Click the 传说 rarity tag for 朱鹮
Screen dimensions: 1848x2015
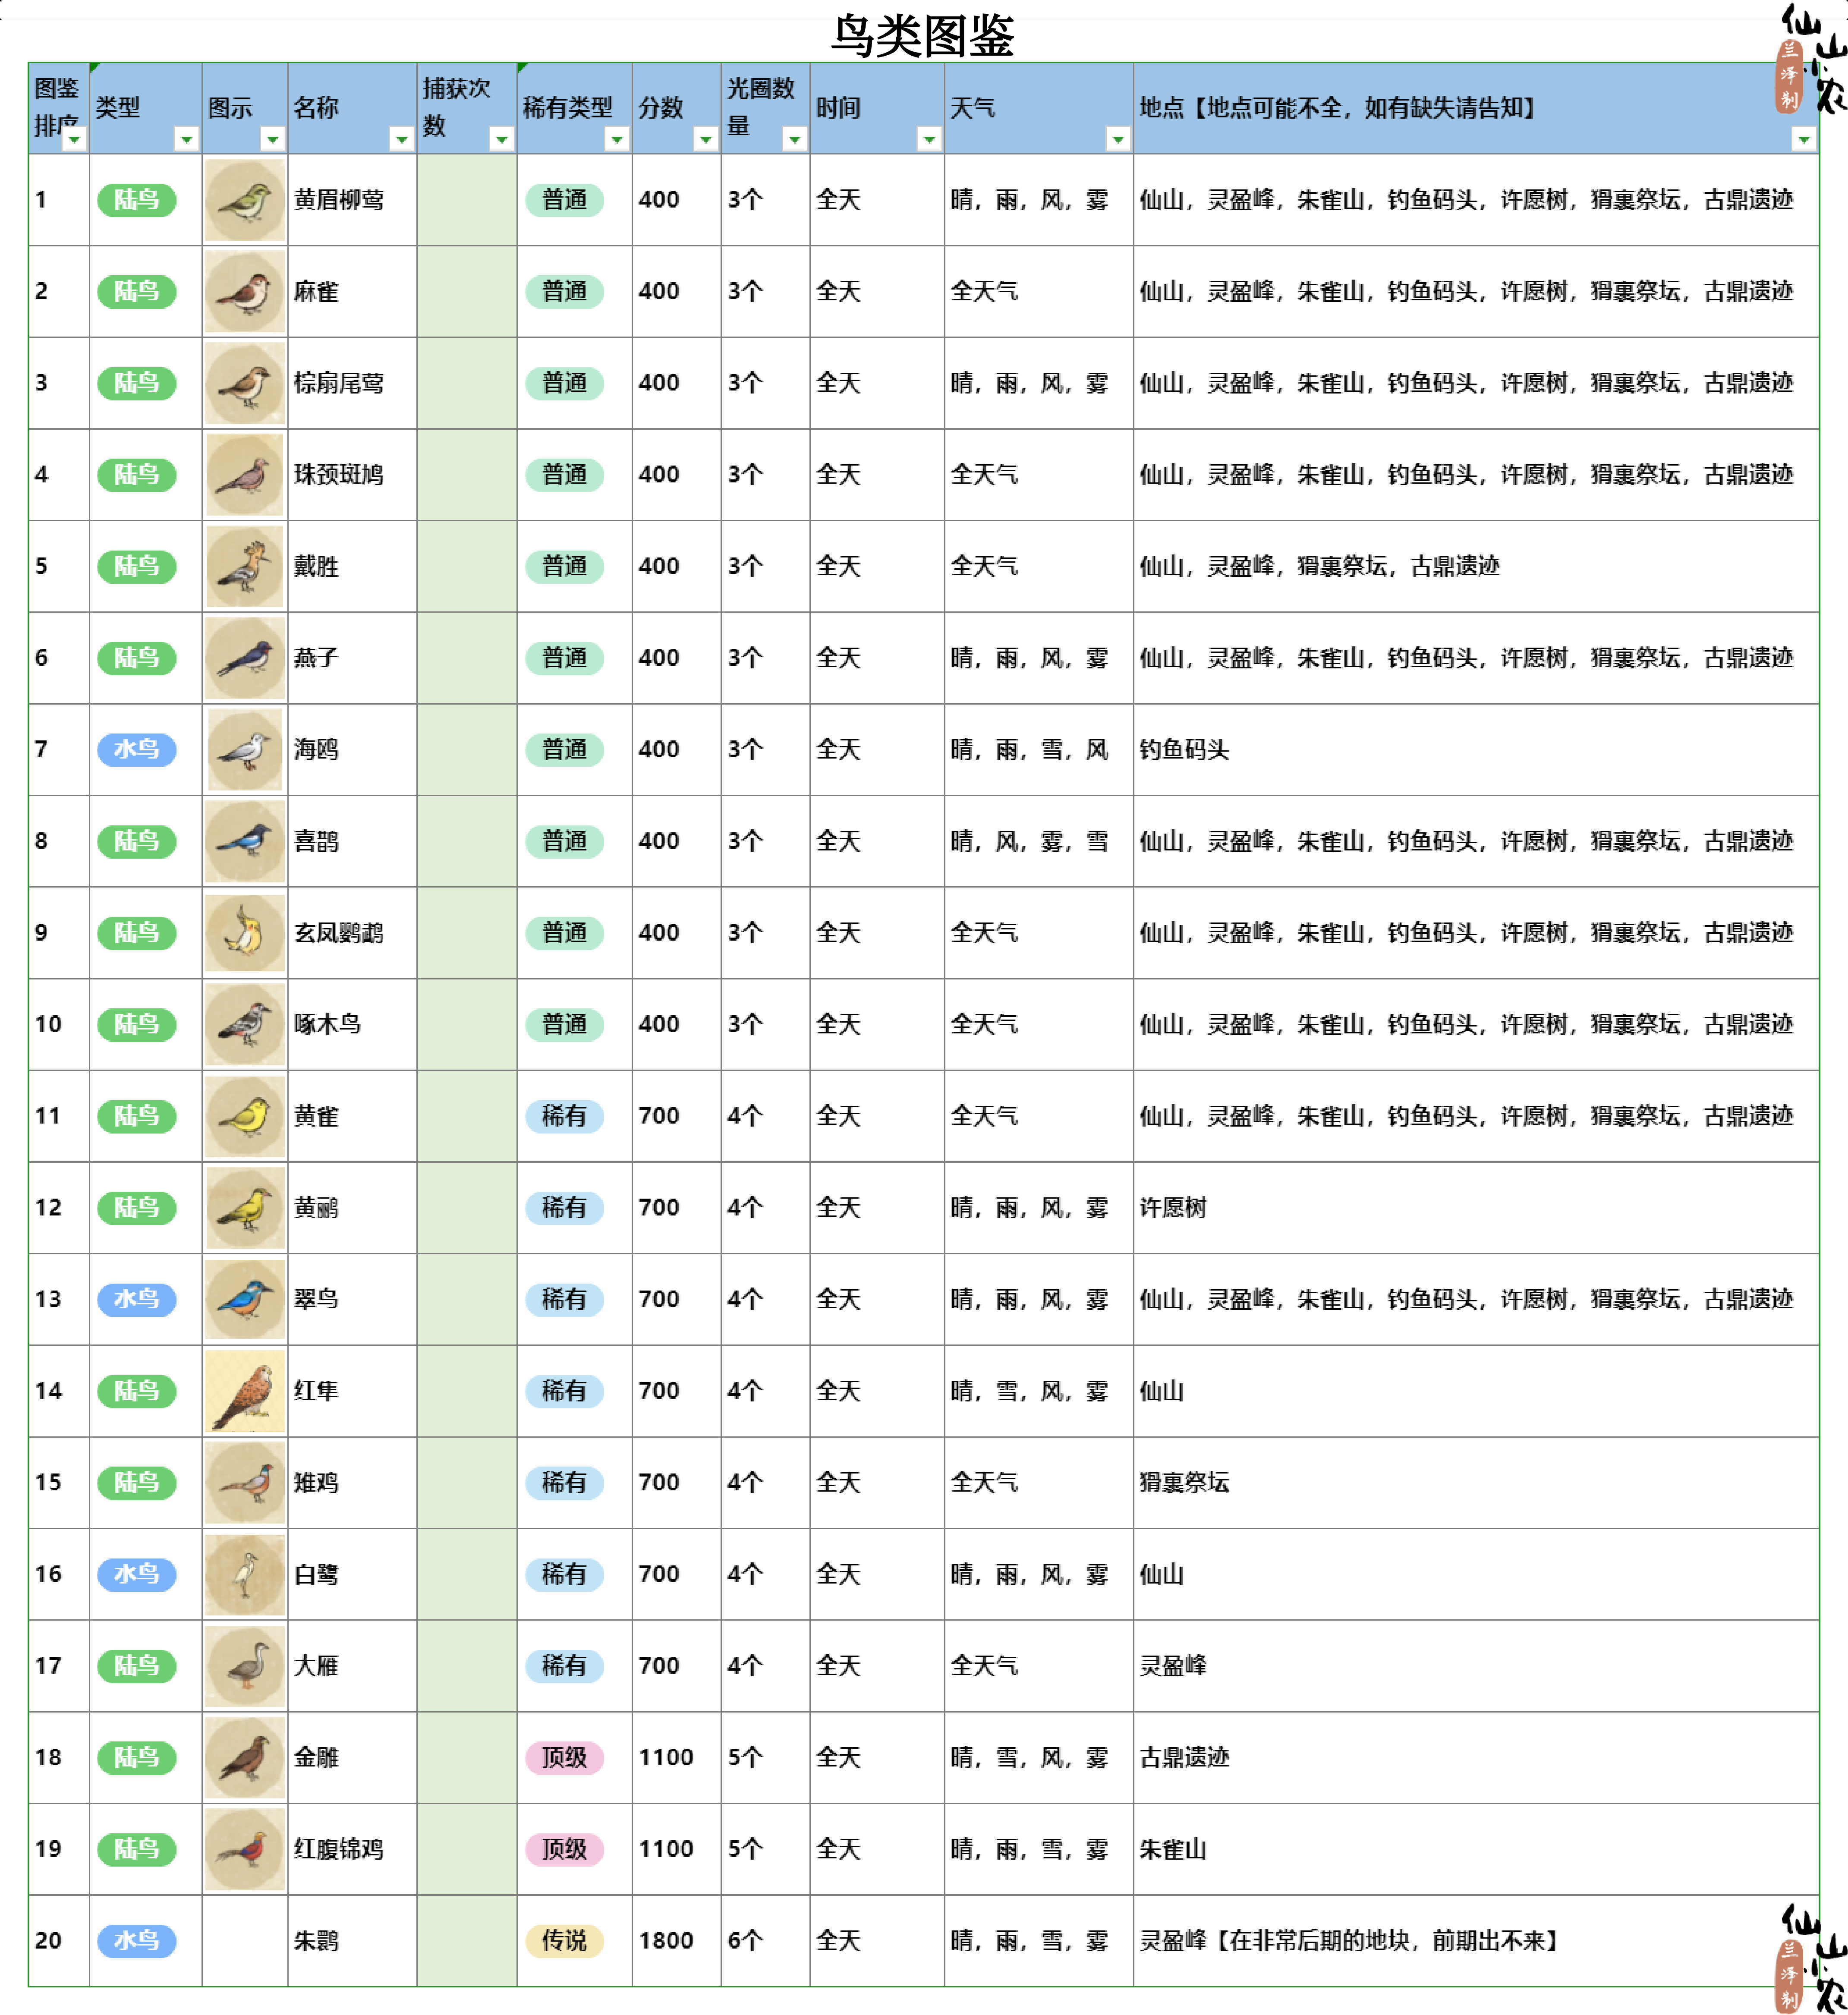(564, 1941)
